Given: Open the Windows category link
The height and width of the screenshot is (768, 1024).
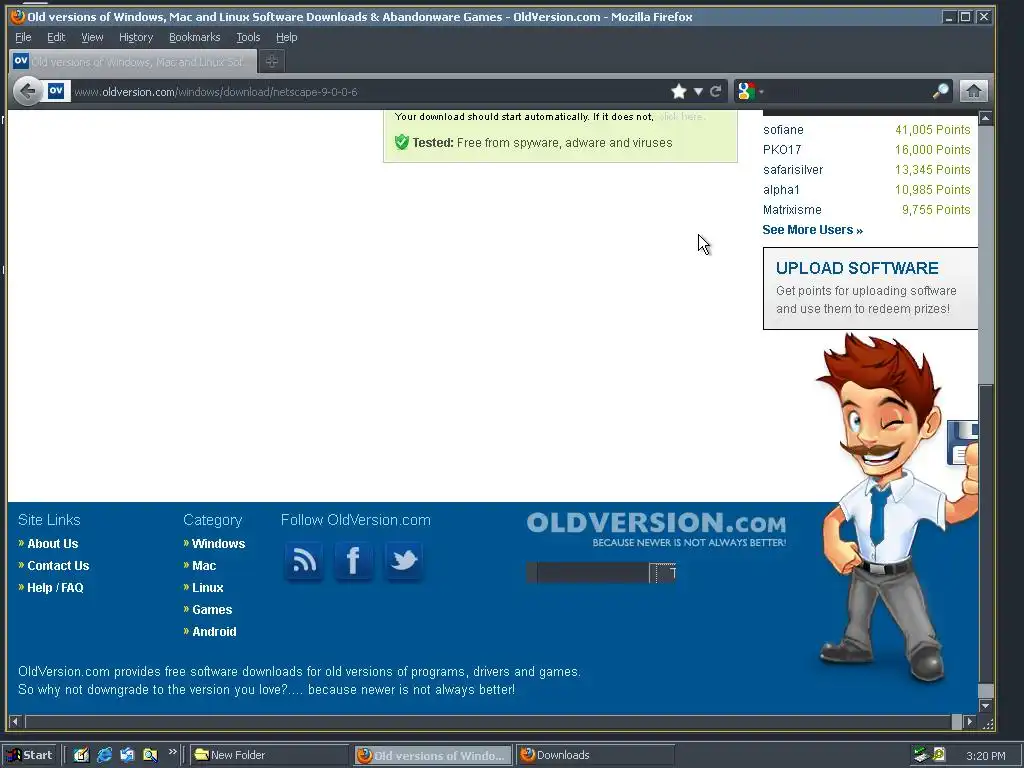Looking at the screenshot, I should (218, 543).
